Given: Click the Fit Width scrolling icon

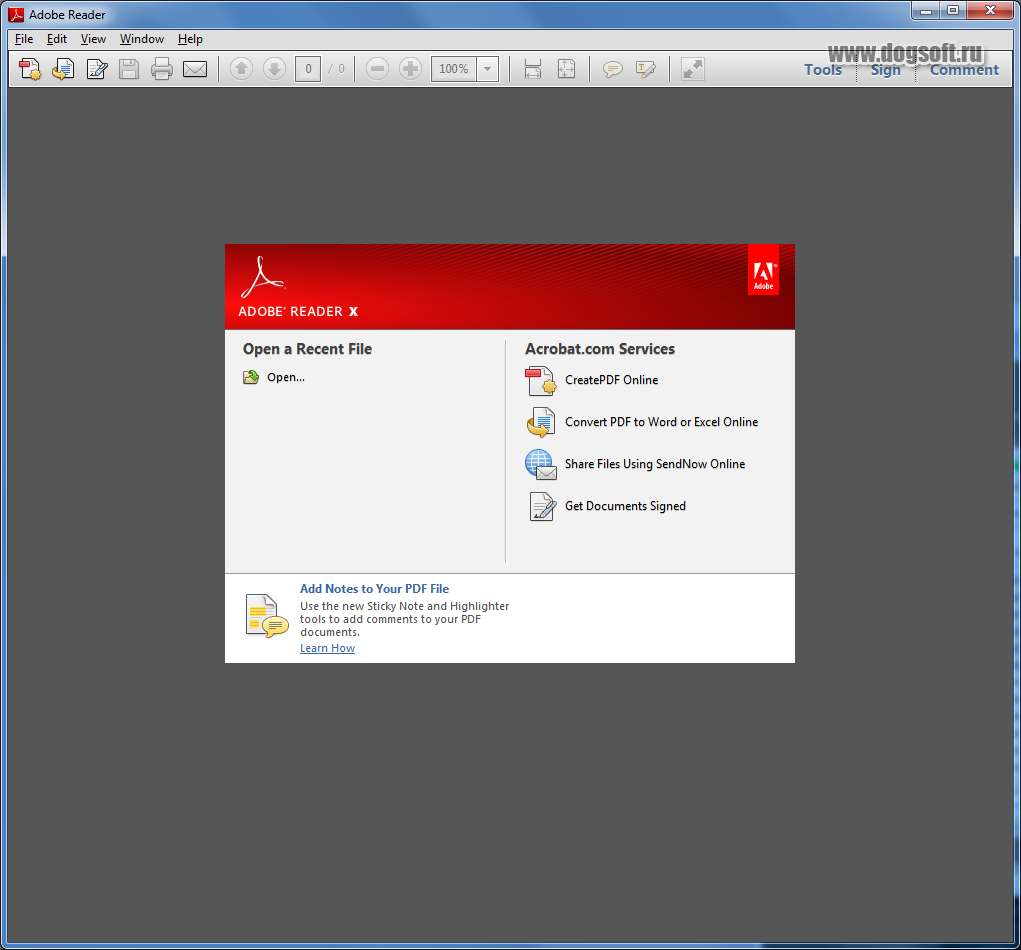Looking at the screenshot, I should 533,69.
